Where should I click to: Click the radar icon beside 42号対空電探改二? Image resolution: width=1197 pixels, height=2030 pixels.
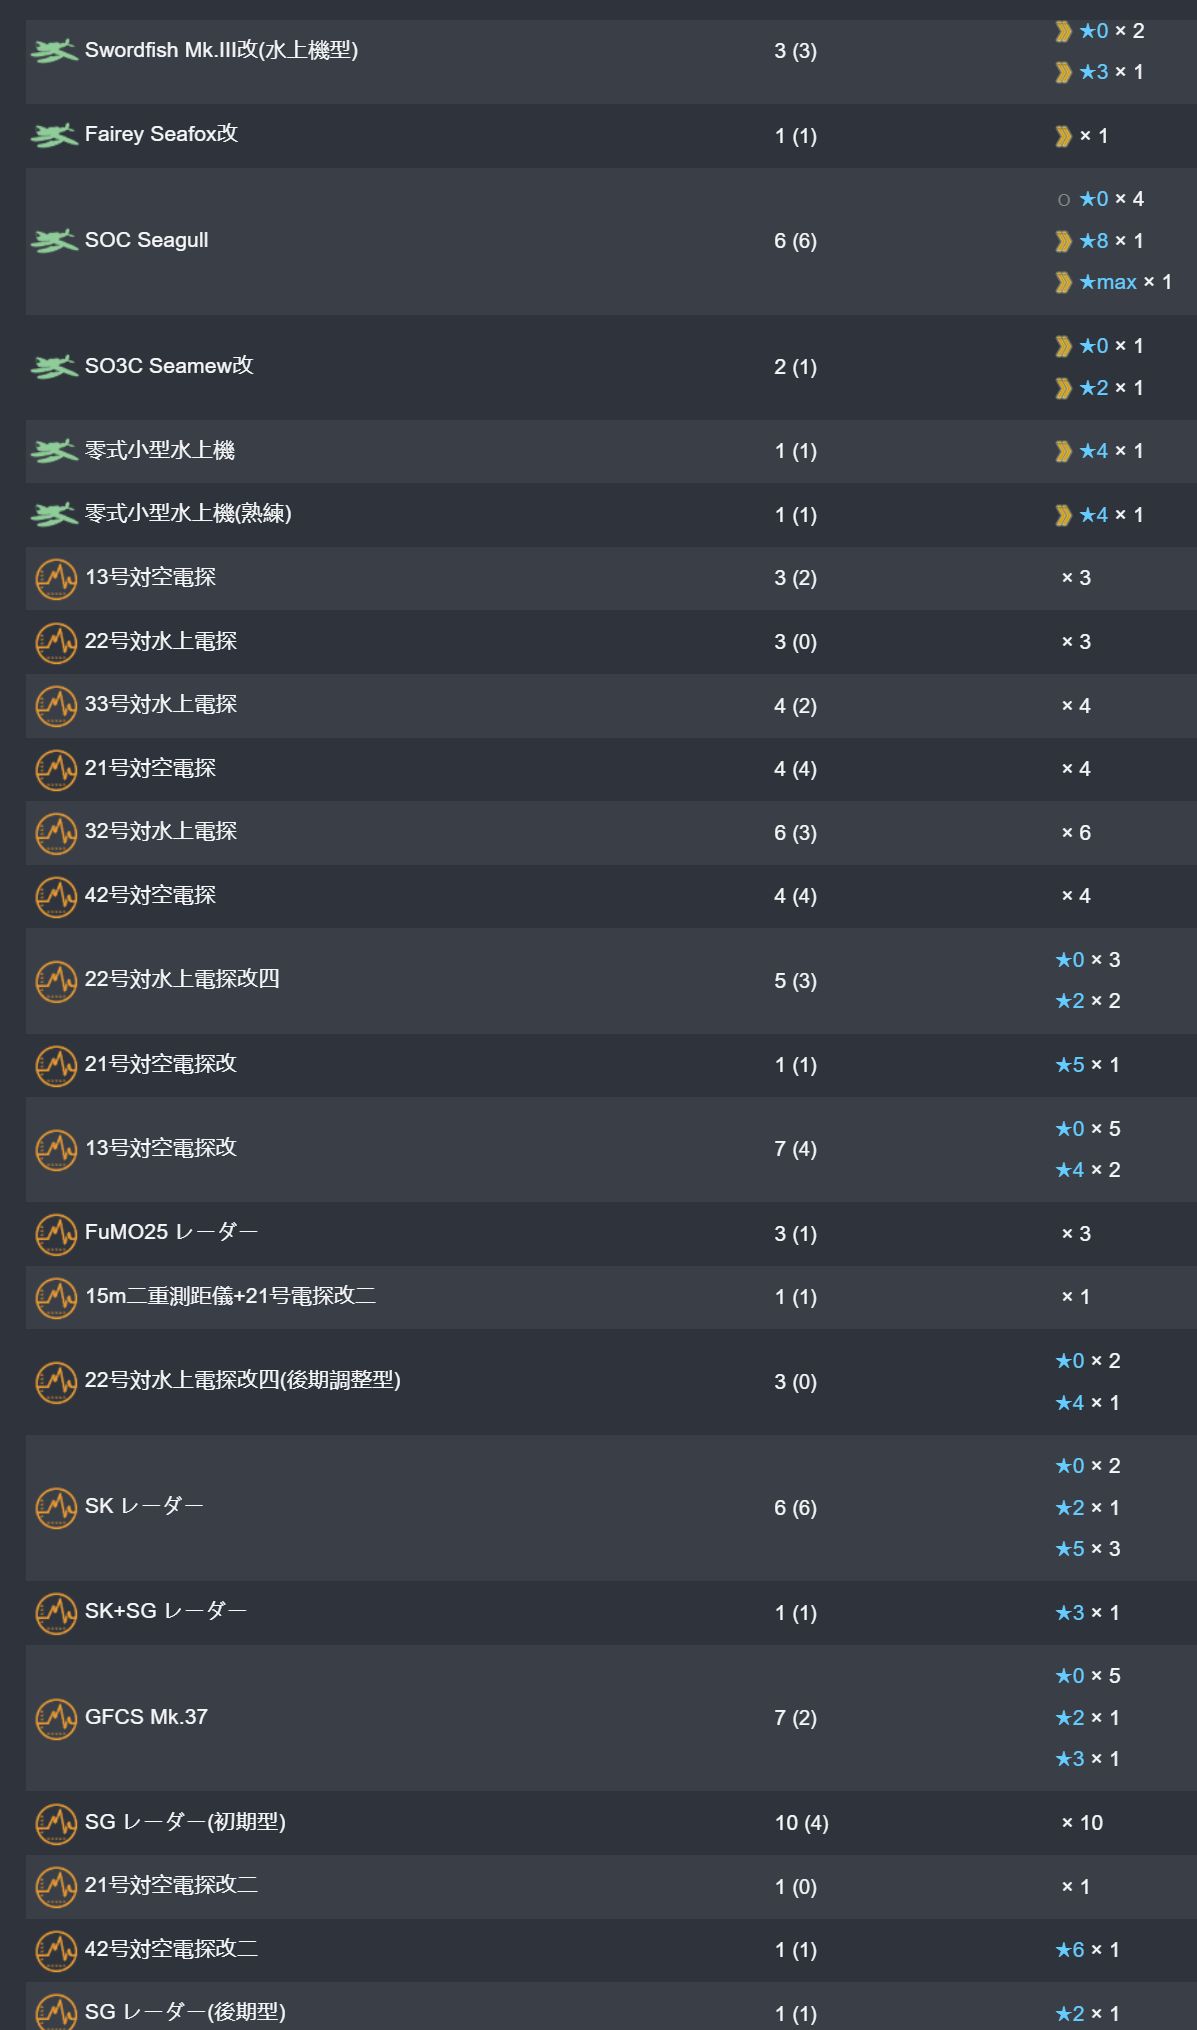pos(56,1950)
